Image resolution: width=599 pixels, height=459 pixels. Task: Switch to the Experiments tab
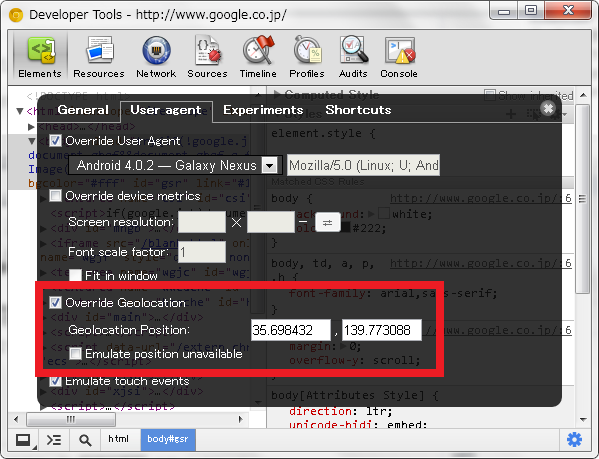[263, 110]
